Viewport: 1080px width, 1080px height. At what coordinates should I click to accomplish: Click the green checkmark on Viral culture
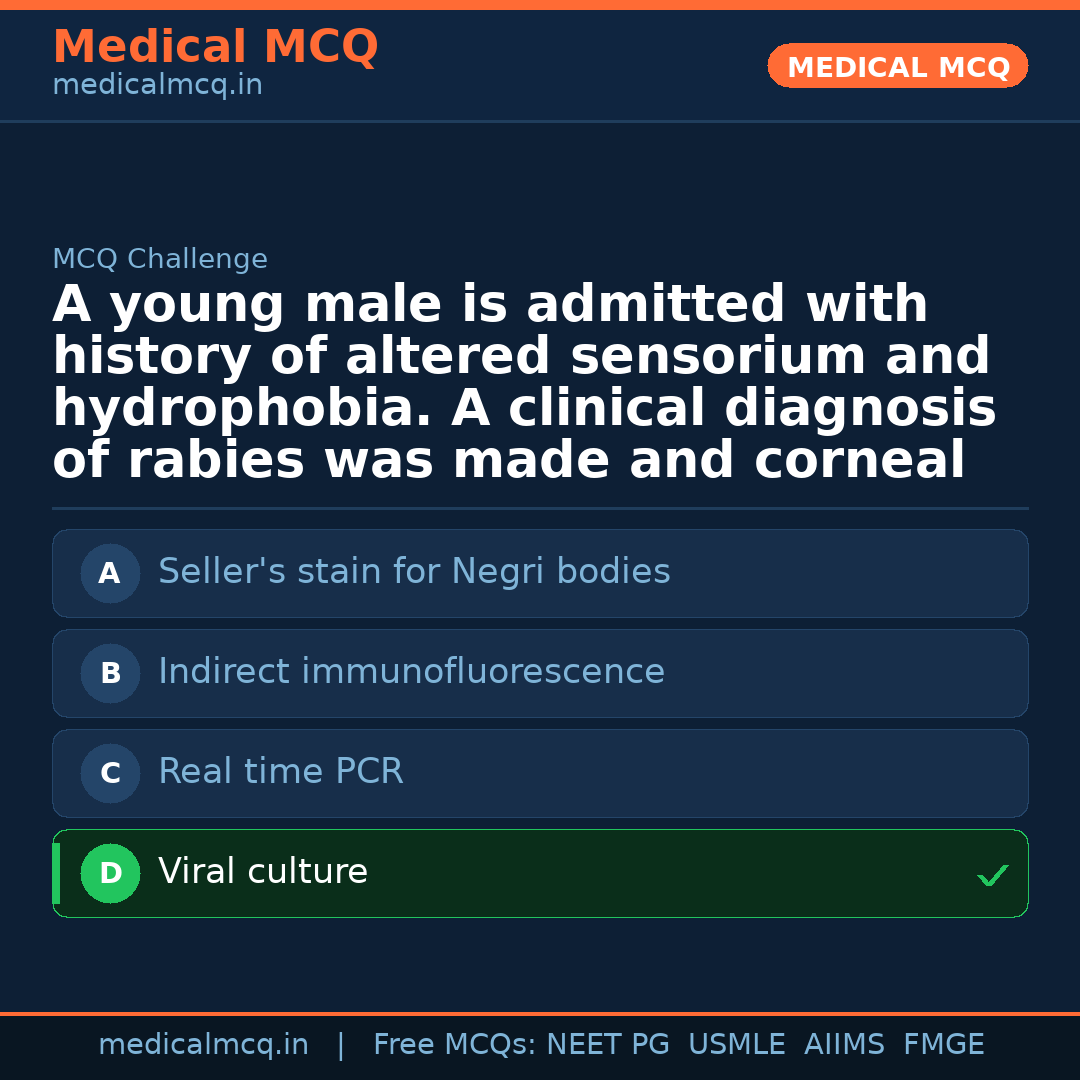992,876
